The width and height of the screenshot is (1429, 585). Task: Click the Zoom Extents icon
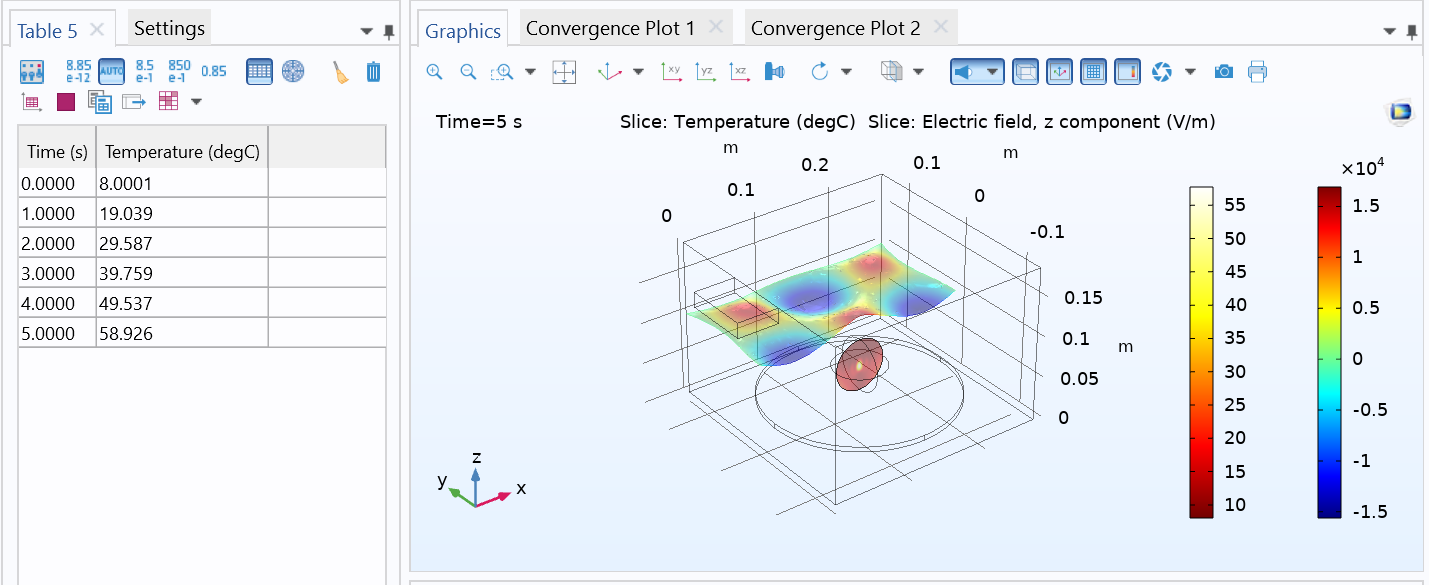coord(564,72)
